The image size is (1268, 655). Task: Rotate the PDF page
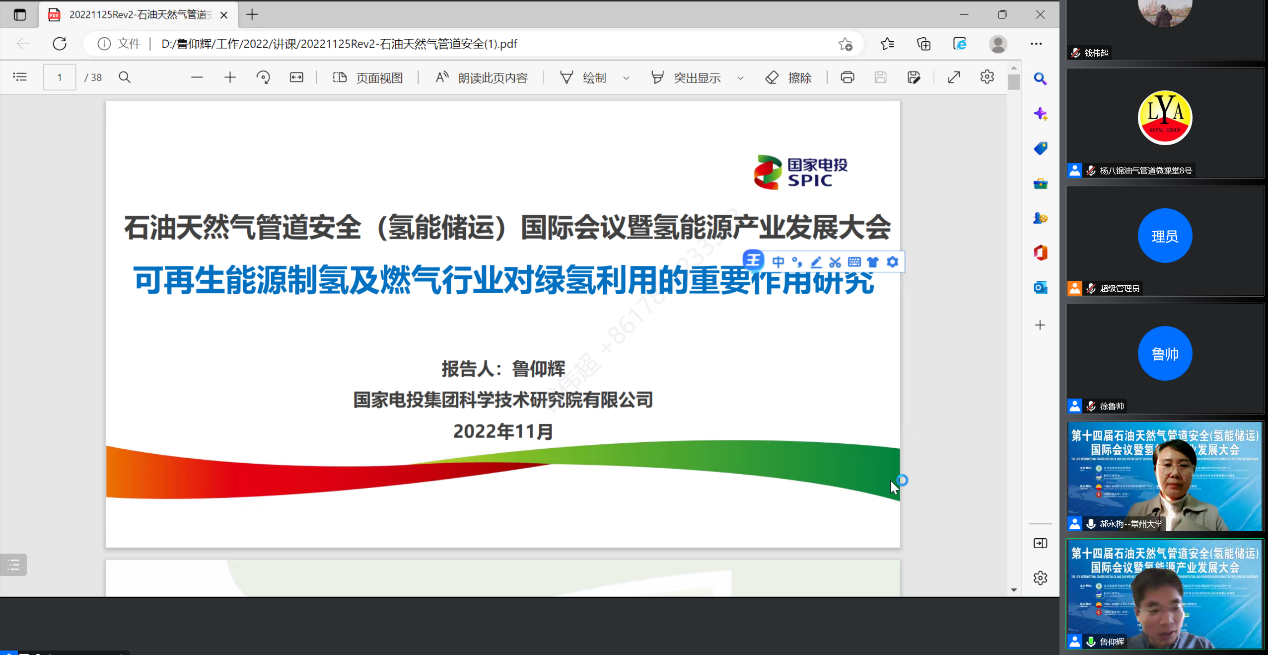pos(263,77)
